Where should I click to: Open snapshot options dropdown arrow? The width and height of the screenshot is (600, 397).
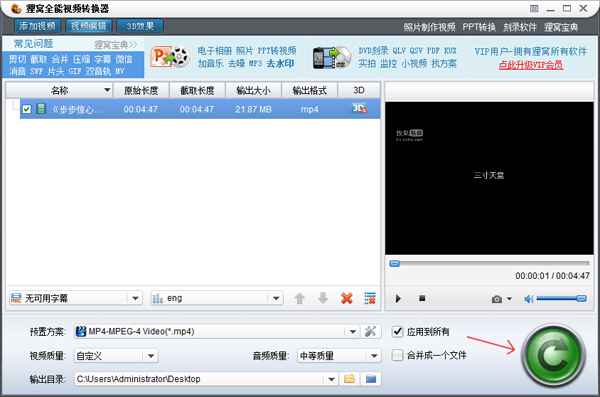coord(509,299)
